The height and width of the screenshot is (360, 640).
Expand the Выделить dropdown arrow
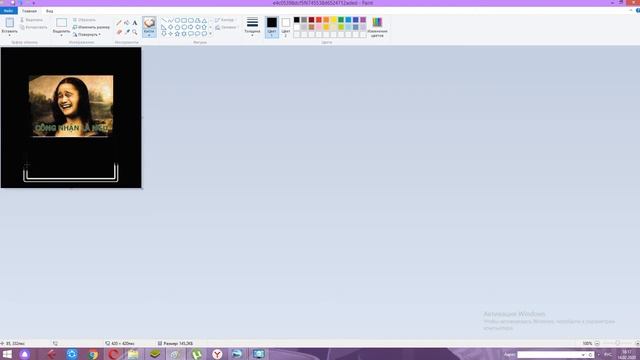pos(62,35)
